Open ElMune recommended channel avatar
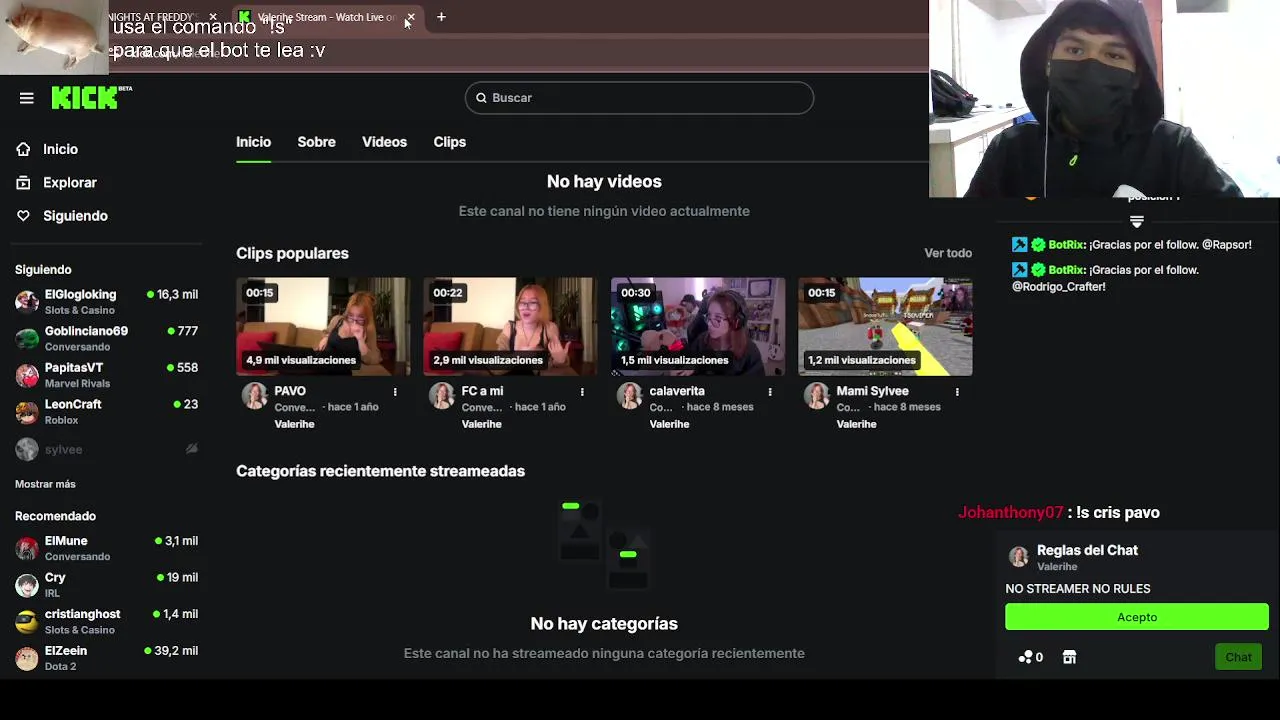 click(27, 548)
